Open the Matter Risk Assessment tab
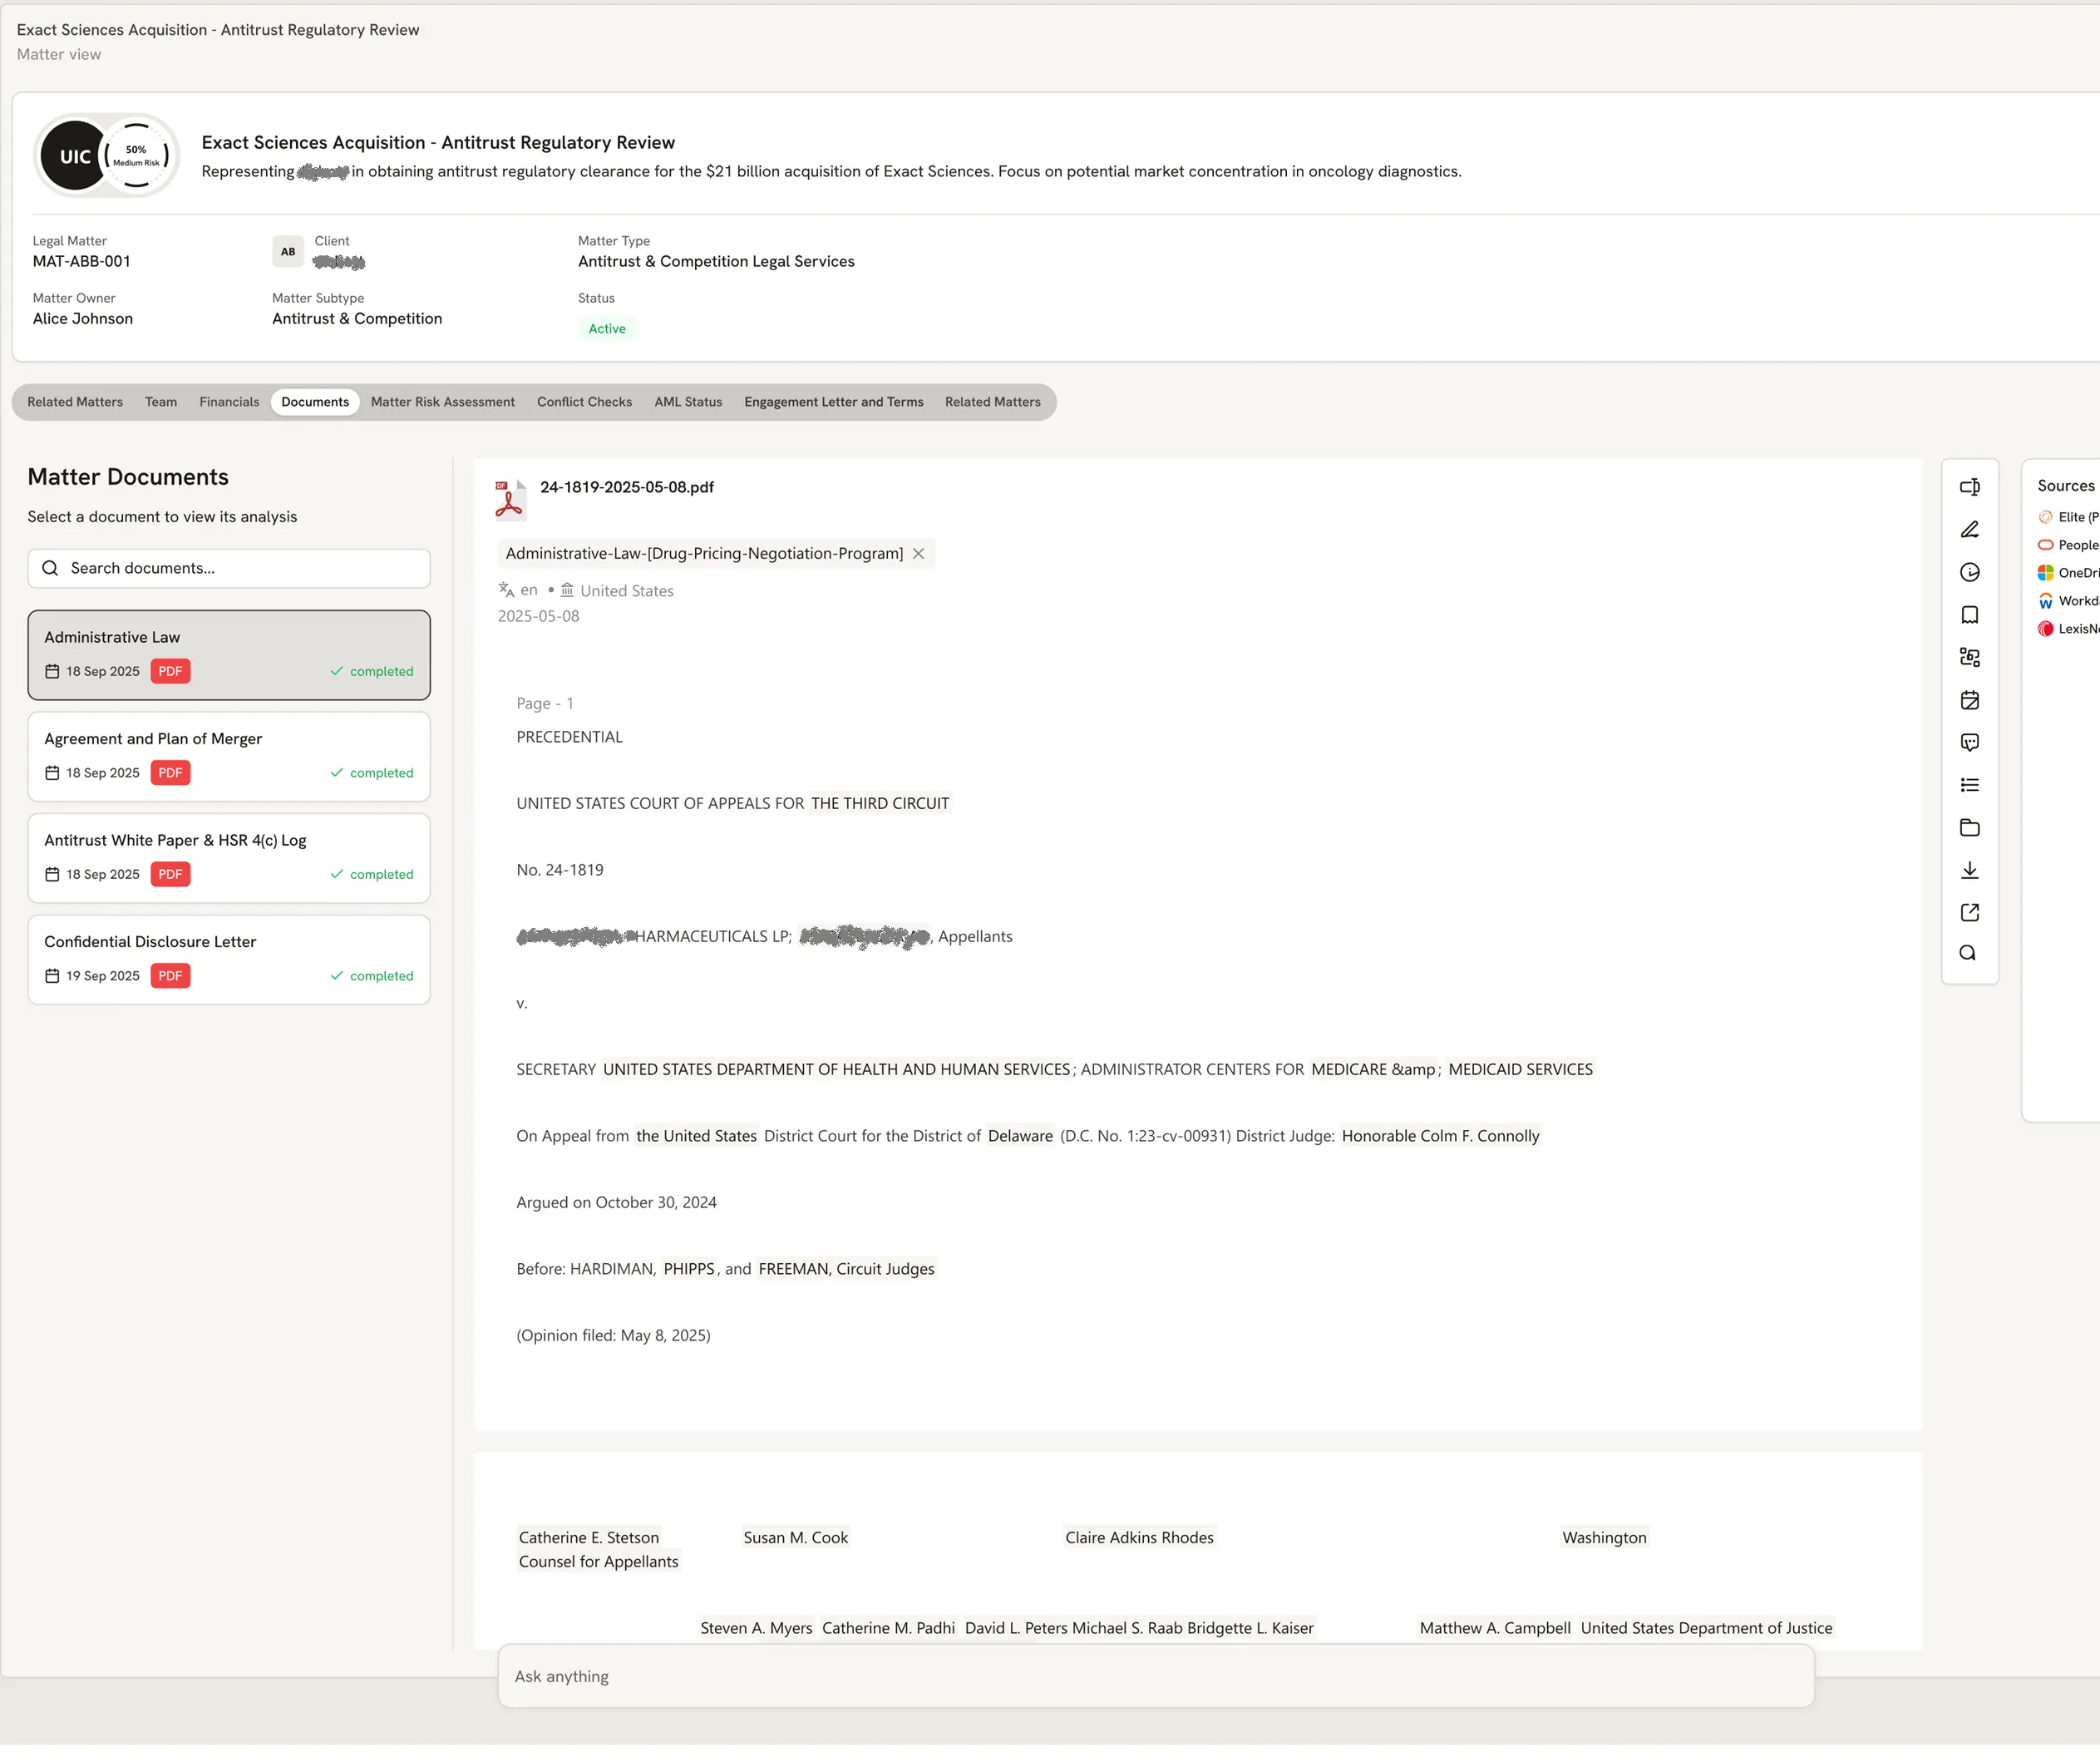This screenshot has height=1757, width=2100. click(443, 402)
